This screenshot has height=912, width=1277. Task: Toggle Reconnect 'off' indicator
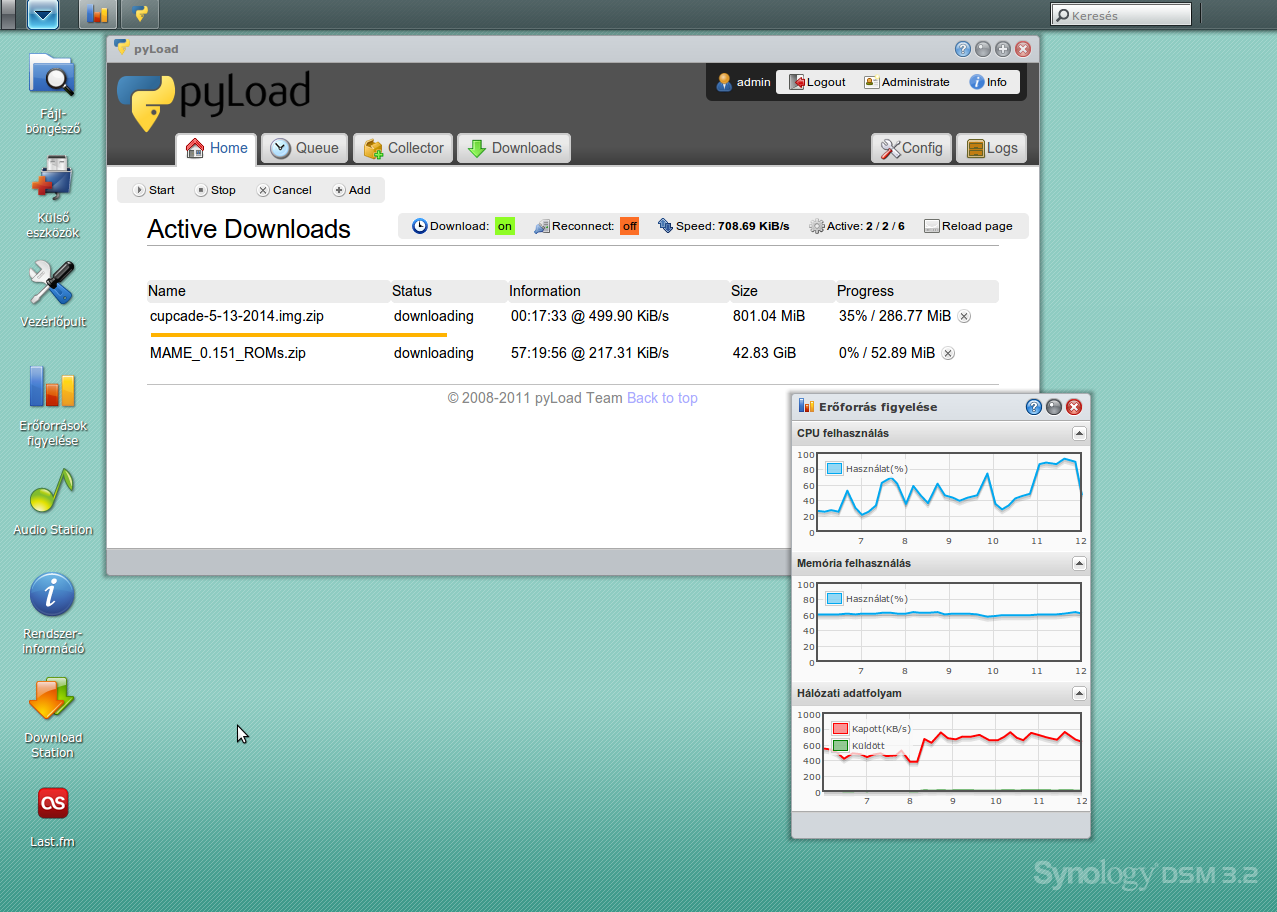click(x=629, y=226)
